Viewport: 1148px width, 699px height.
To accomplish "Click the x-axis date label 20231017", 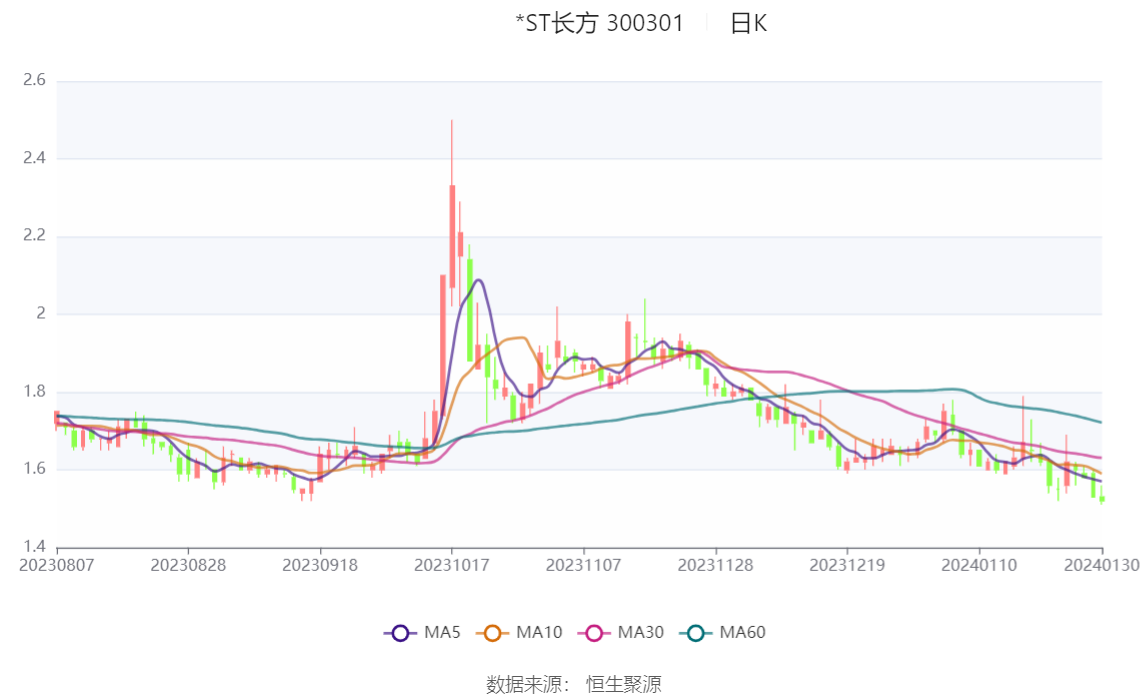I will tap(452, 566).
